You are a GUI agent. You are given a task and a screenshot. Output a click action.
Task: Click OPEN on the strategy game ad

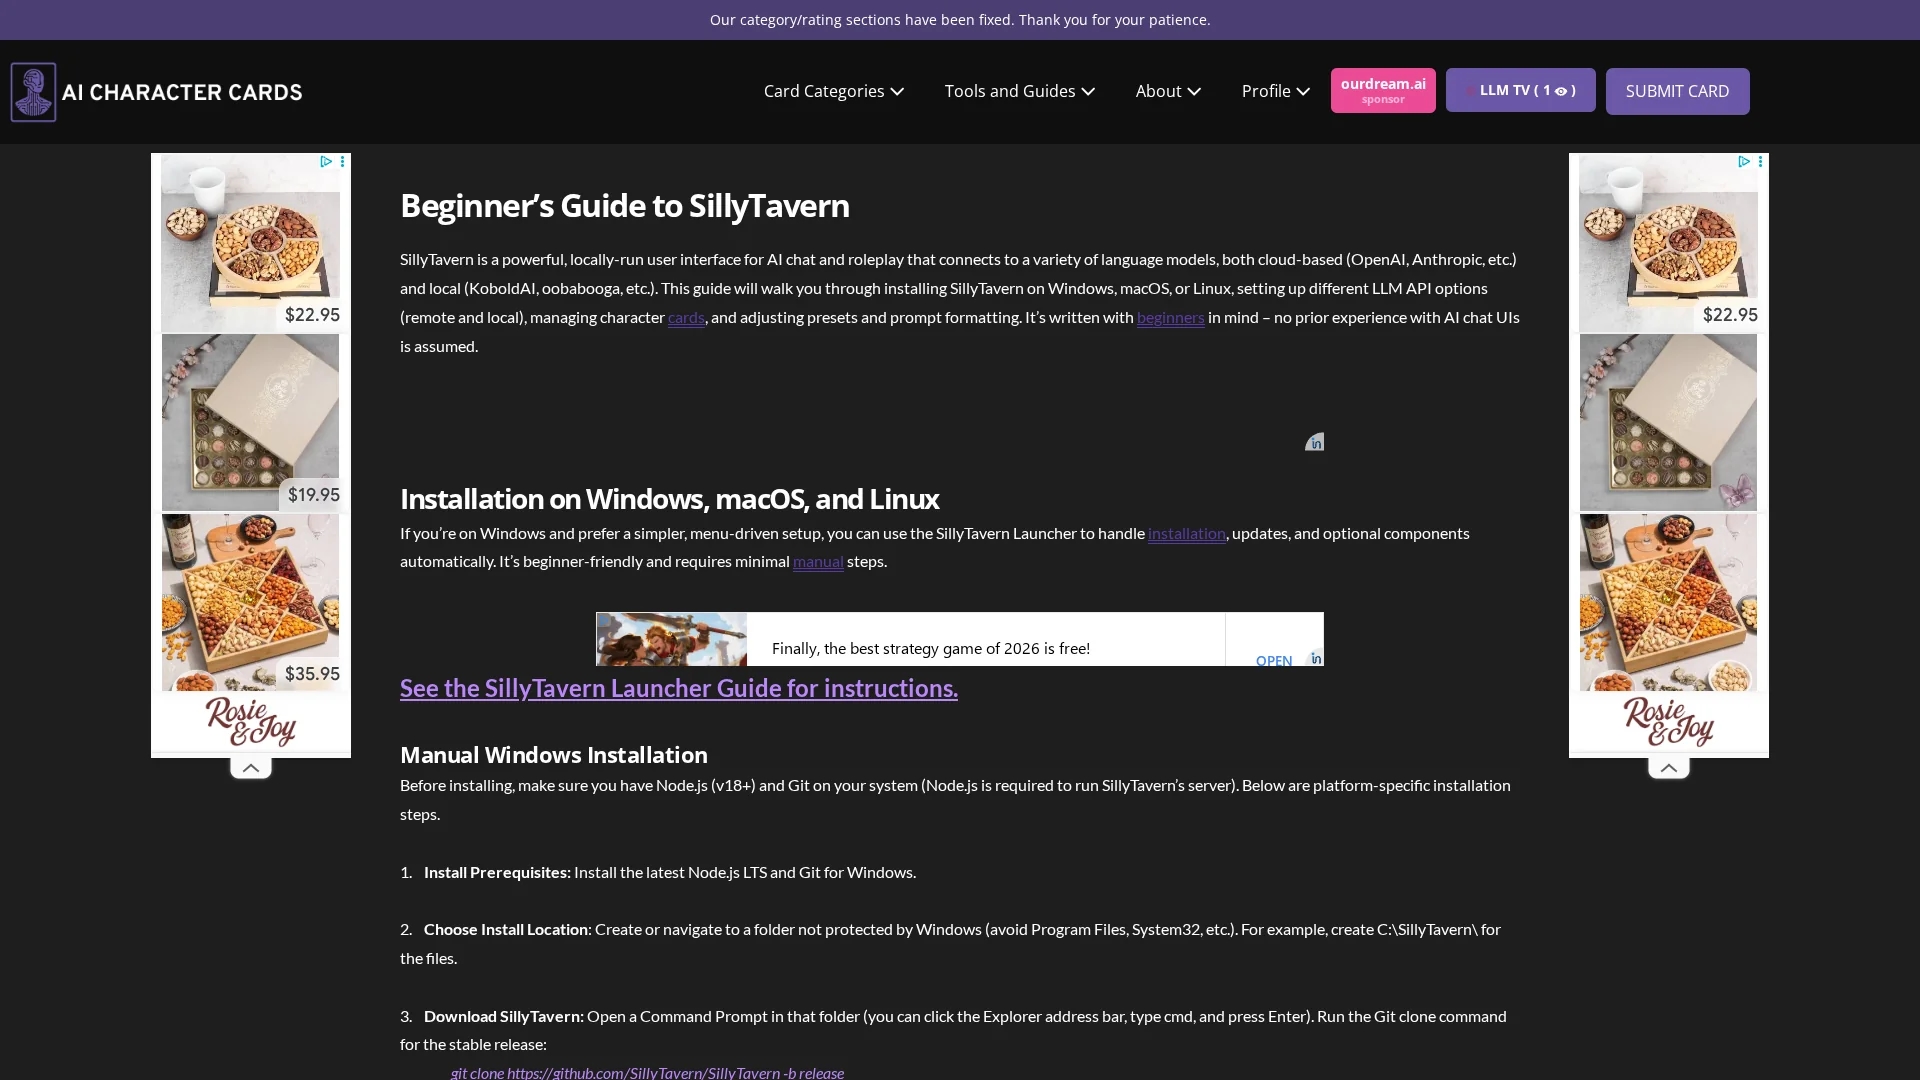coord(1273,660)
